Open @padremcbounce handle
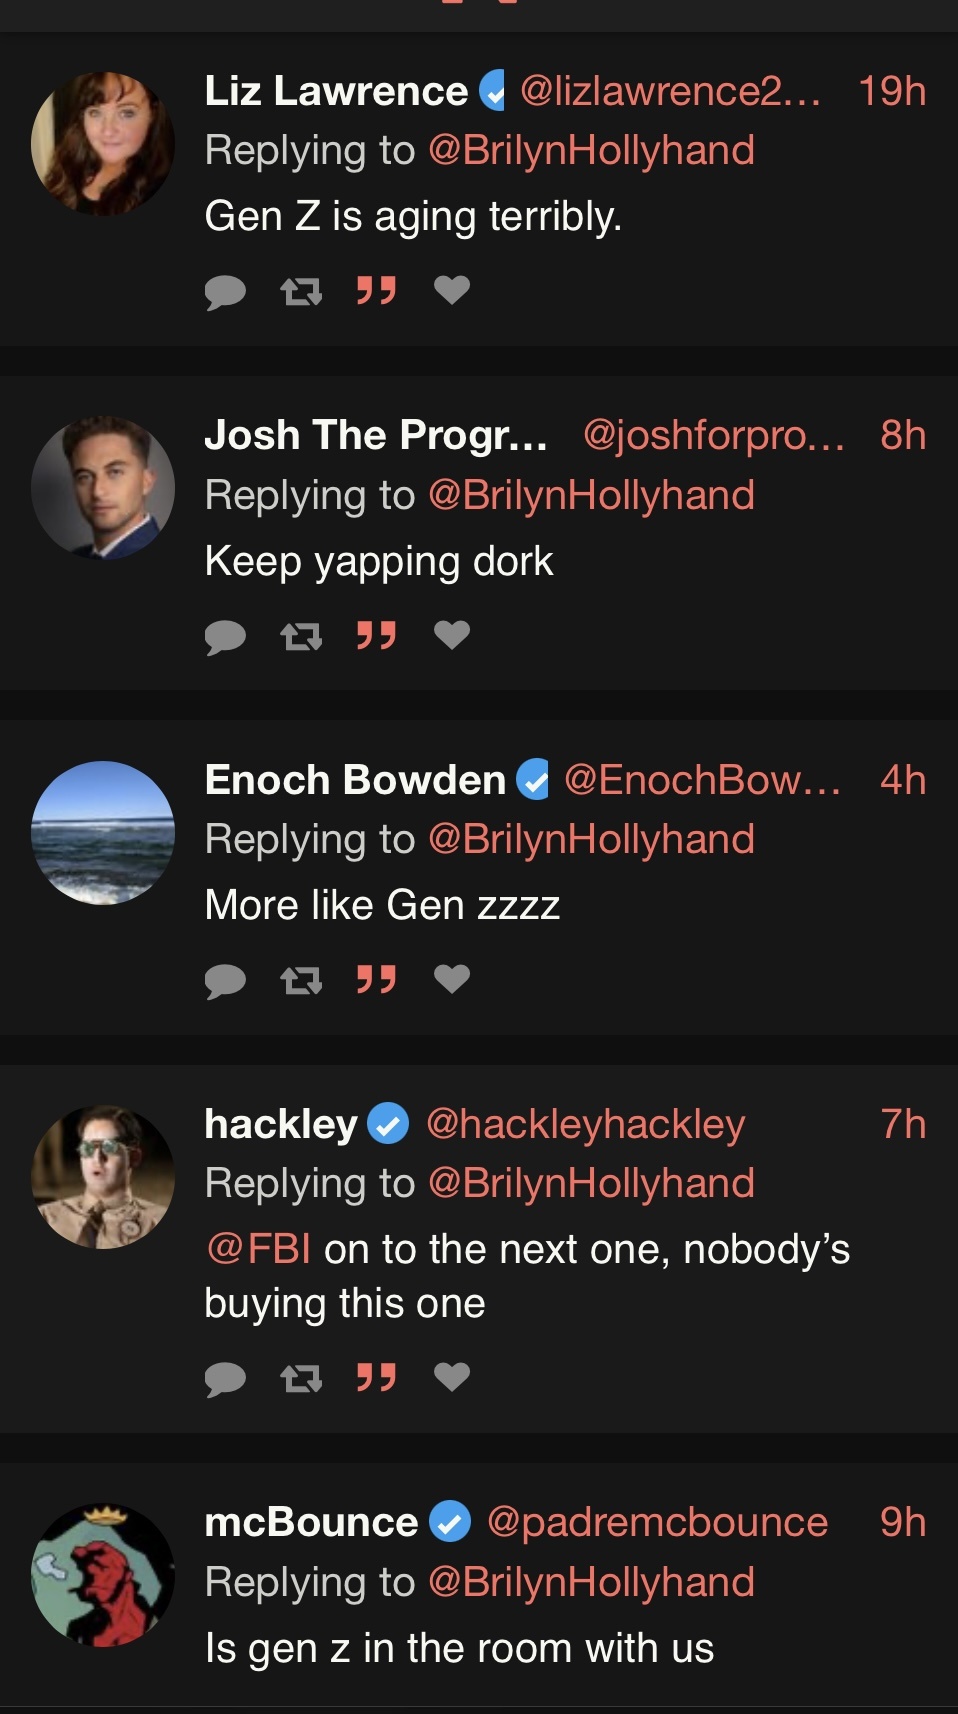The width and height of the screenshot is (958, 1714). 657,1522
